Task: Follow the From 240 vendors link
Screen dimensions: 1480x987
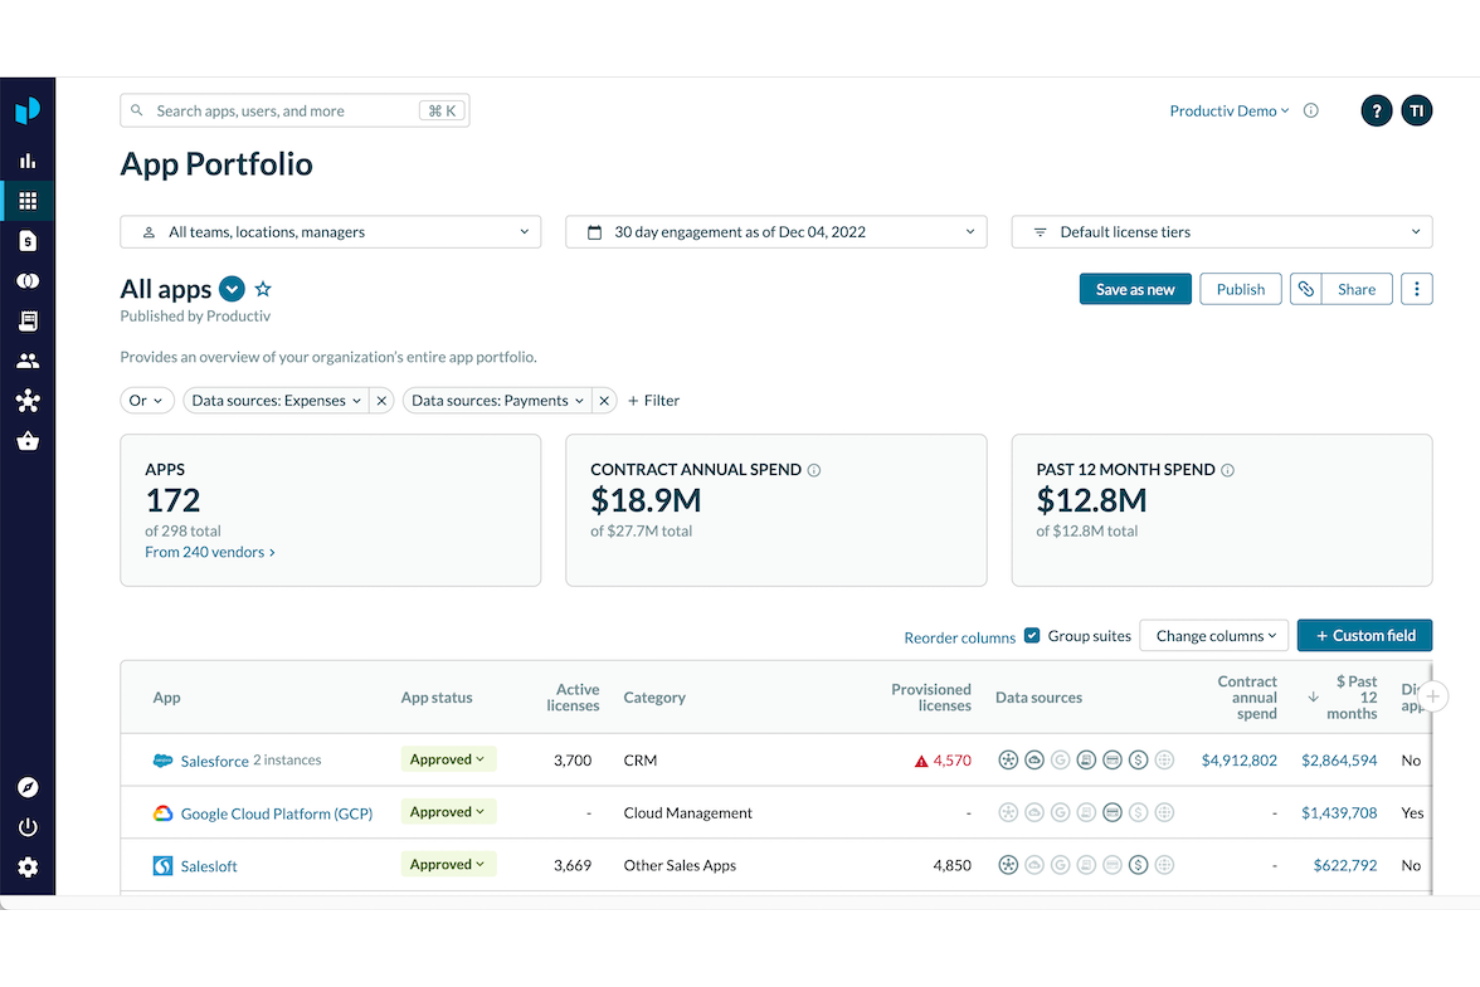Action: (x=209, y=551)
